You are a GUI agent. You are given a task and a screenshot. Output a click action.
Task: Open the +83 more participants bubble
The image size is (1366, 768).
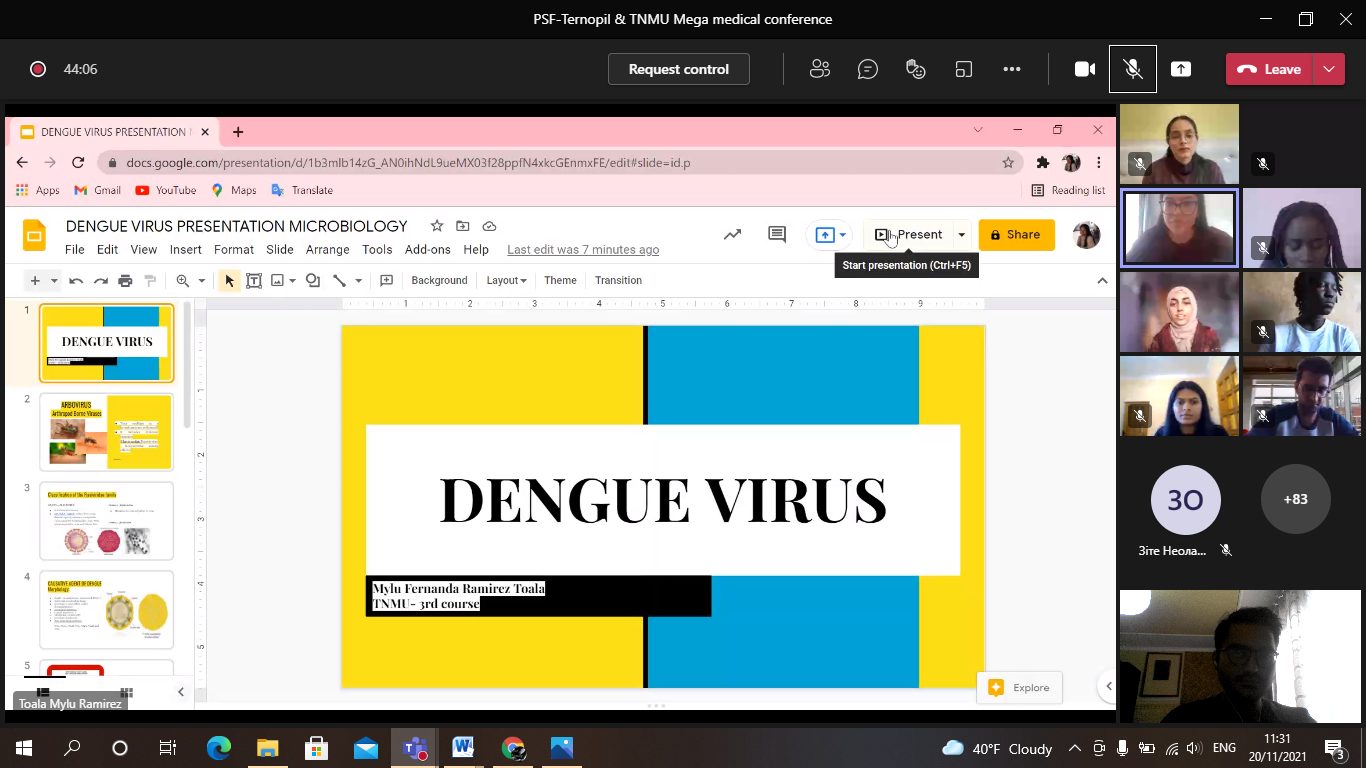tap(1295, 499)
